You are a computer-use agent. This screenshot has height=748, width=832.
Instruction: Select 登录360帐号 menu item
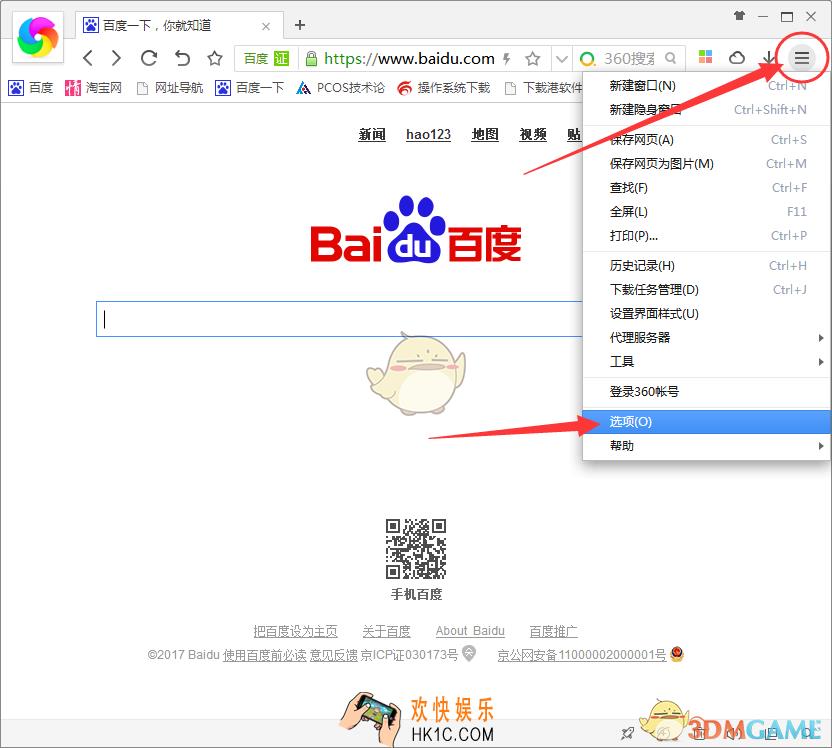pyautogui.click(x=706, y=392)
